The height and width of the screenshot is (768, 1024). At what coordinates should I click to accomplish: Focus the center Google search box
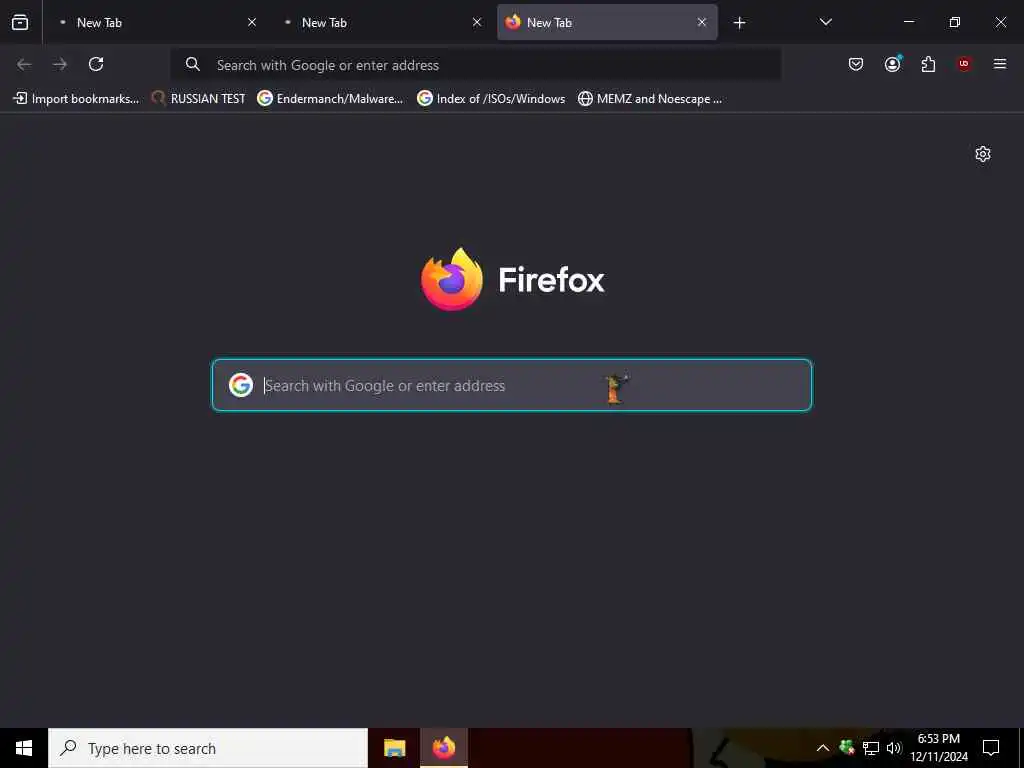click(512, 385)
